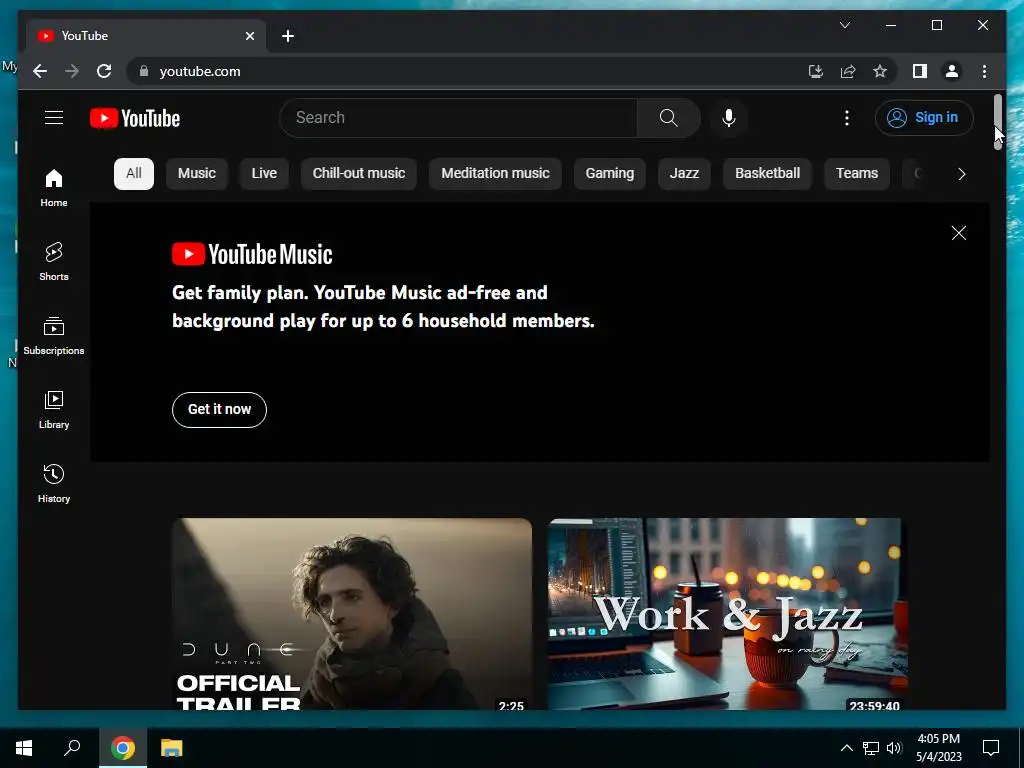Screen dimensions: 1024x768
Task: Click the Sign in button
Action: [923, 118]
